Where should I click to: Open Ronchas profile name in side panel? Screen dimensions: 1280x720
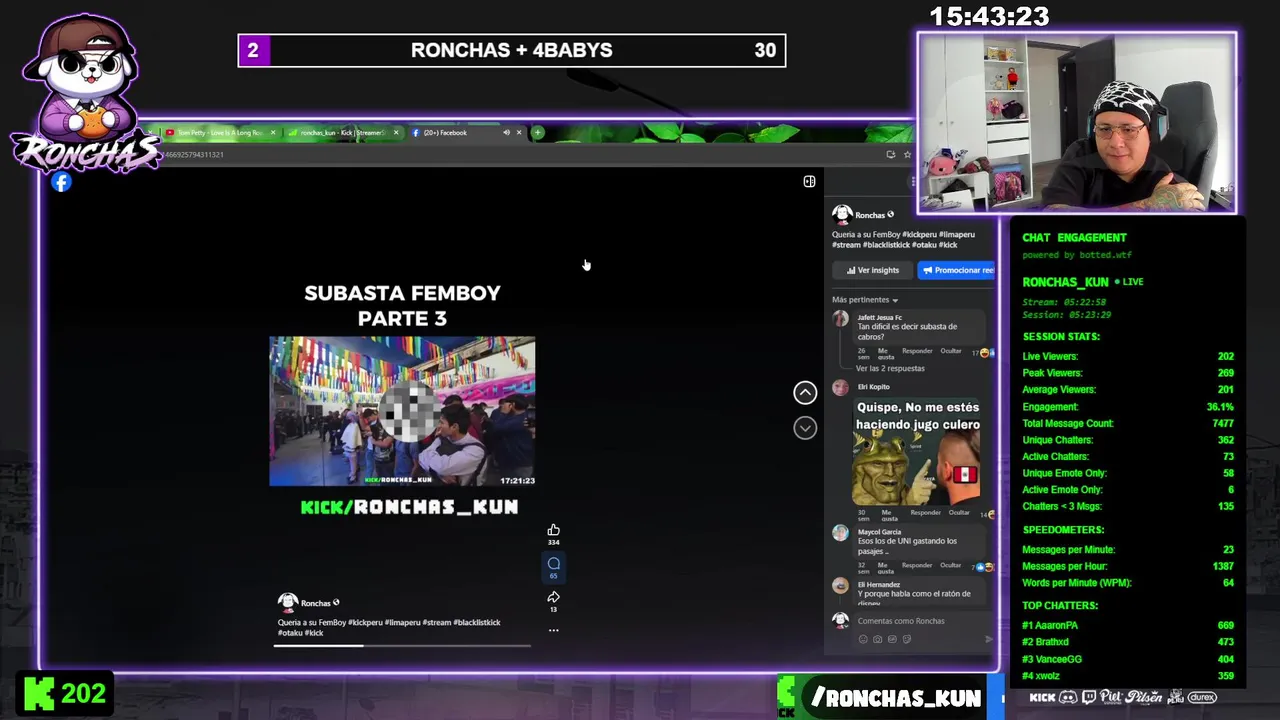click(x=870, y=215)
